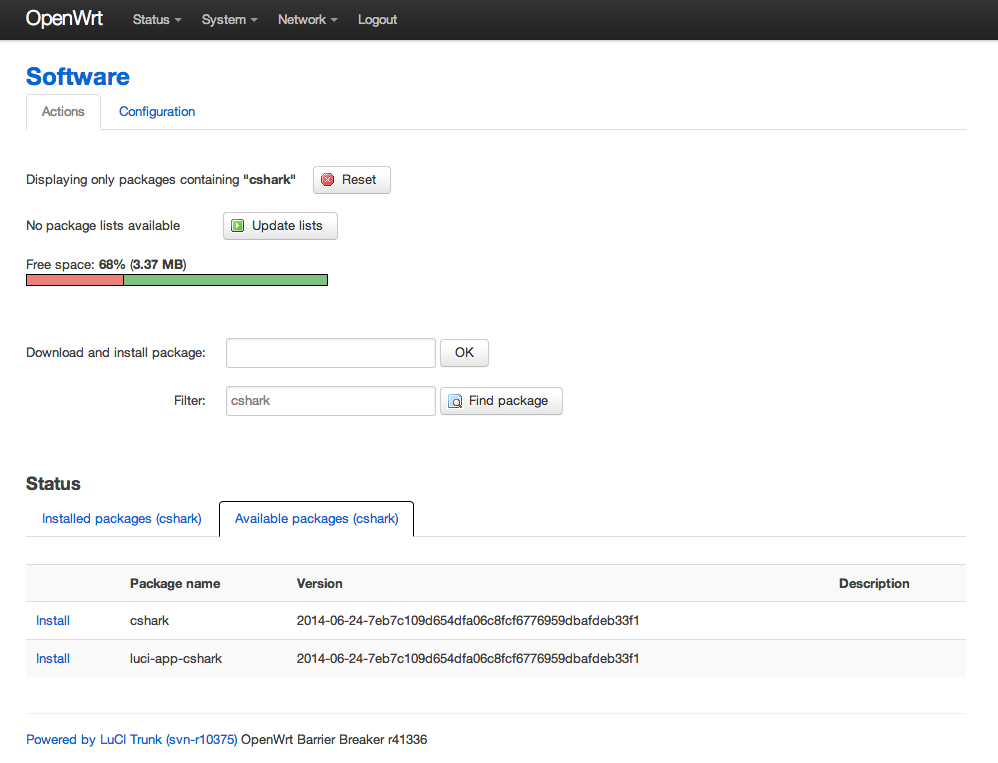Switch to the Configuration tab

(157, 111)
